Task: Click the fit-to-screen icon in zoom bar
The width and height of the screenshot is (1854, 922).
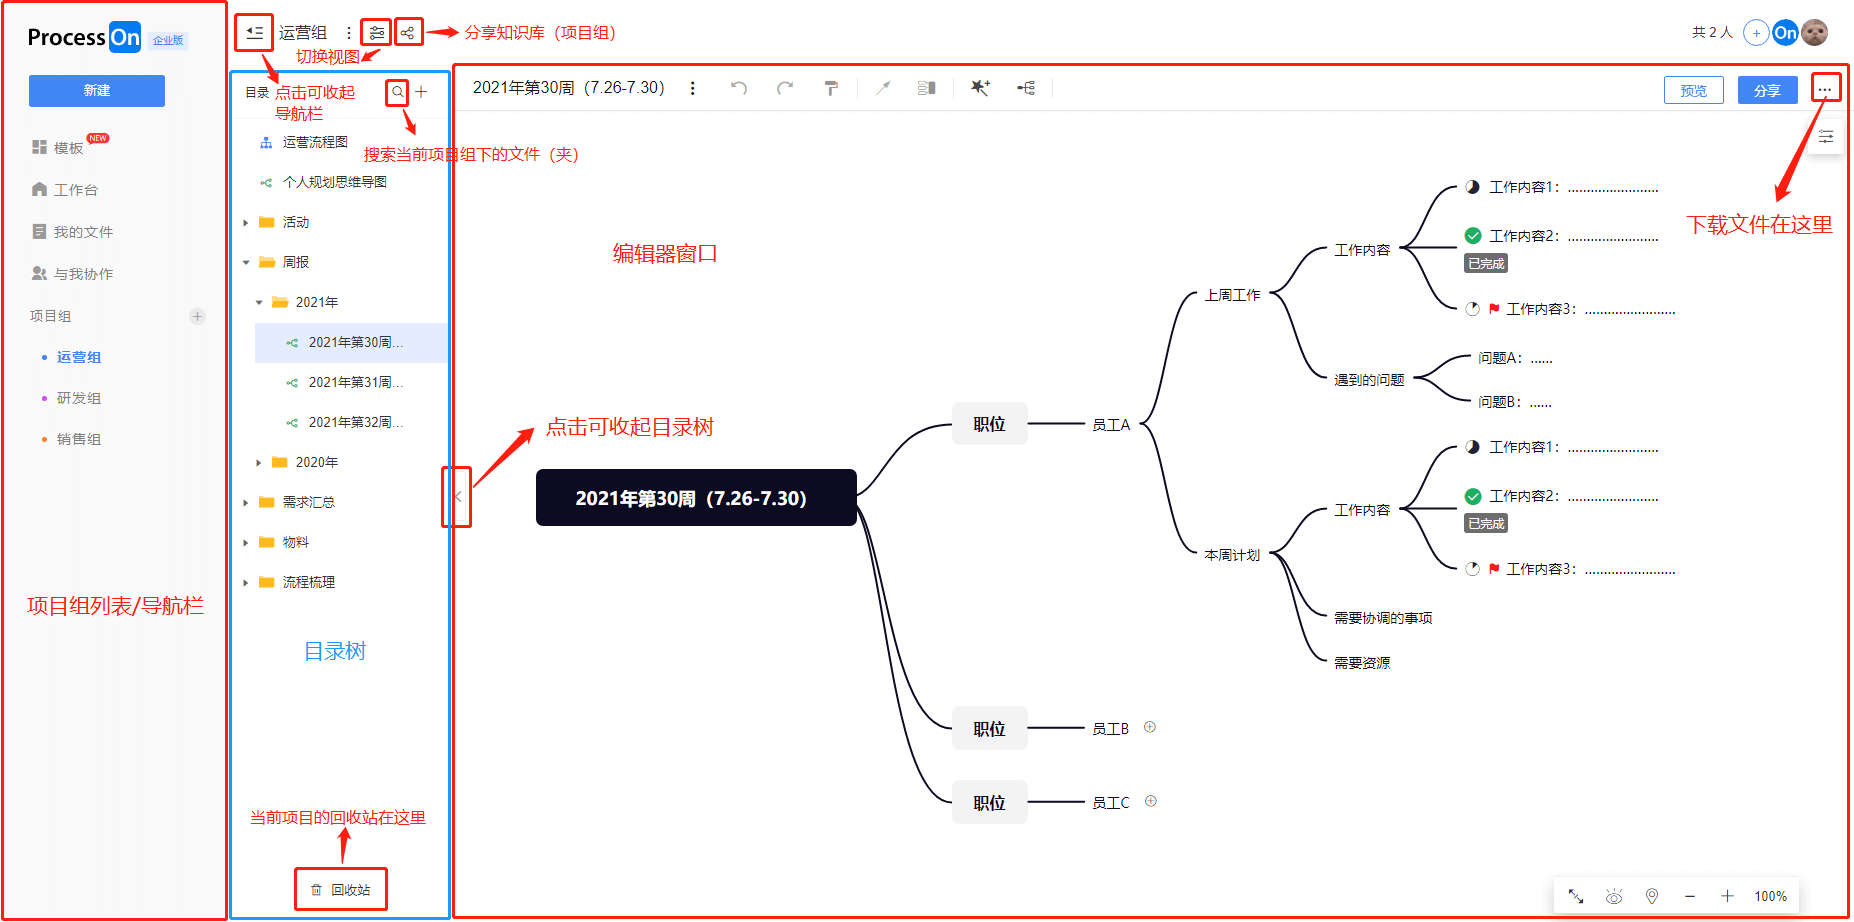Action: click(x=1576, y=896)
